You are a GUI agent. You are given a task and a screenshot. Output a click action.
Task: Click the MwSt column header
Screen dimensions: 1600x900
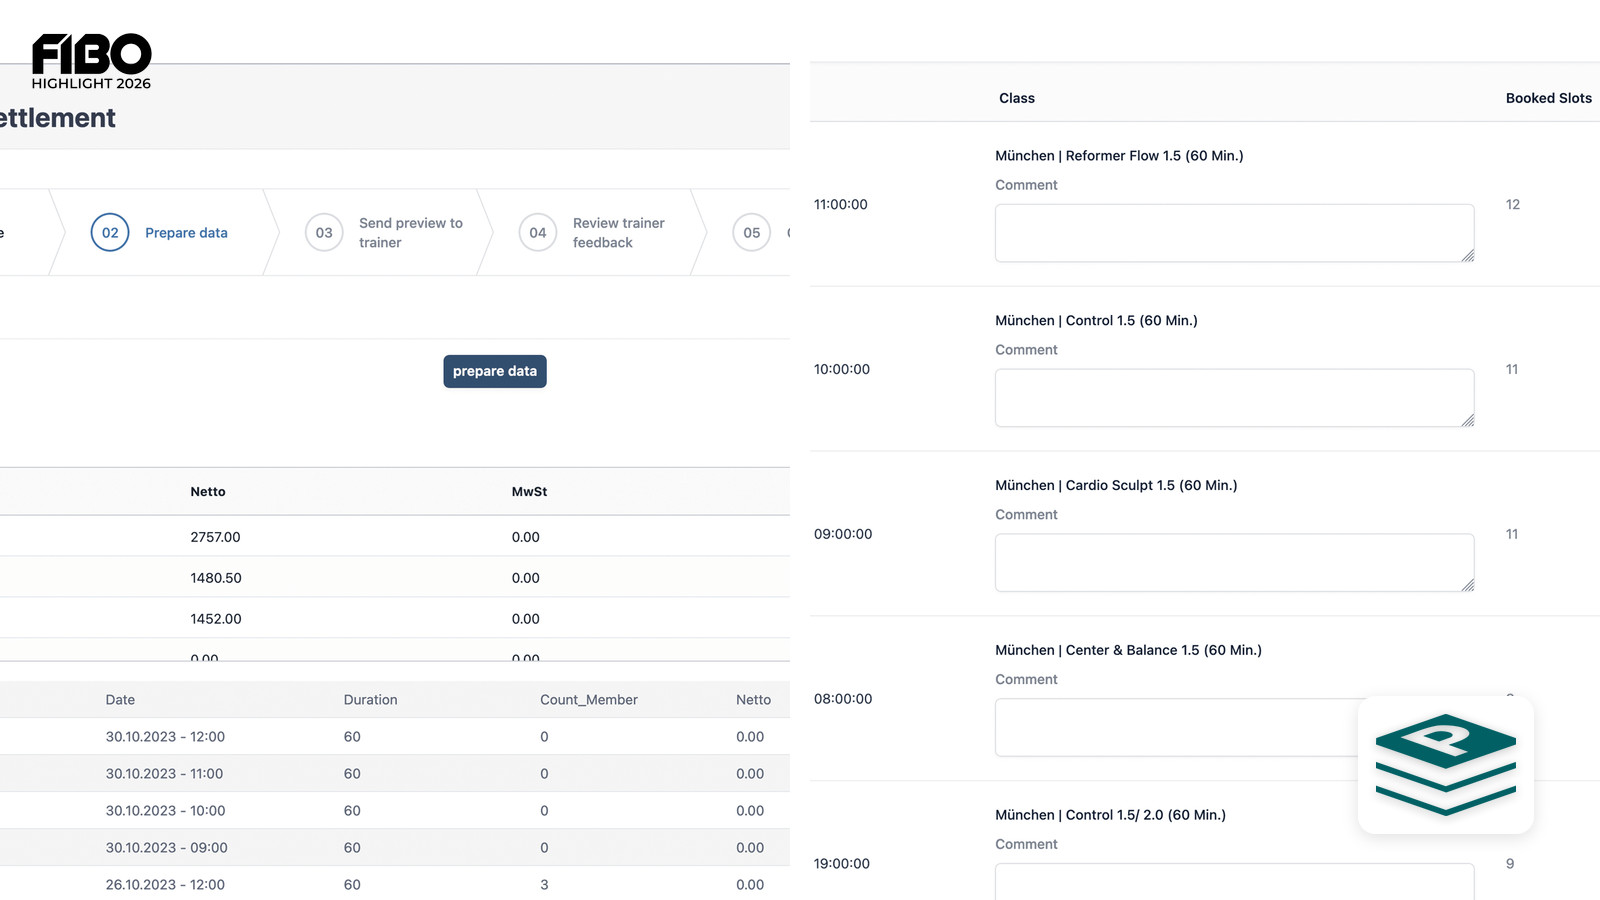530,492
